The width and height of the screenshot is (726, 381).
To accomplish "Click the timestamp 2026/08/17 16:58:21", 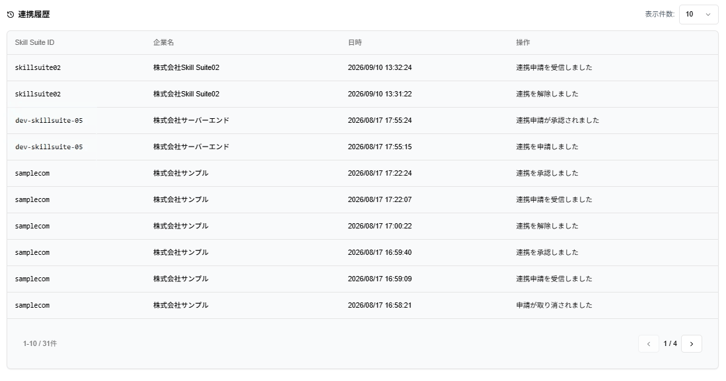I will (380, 305).
